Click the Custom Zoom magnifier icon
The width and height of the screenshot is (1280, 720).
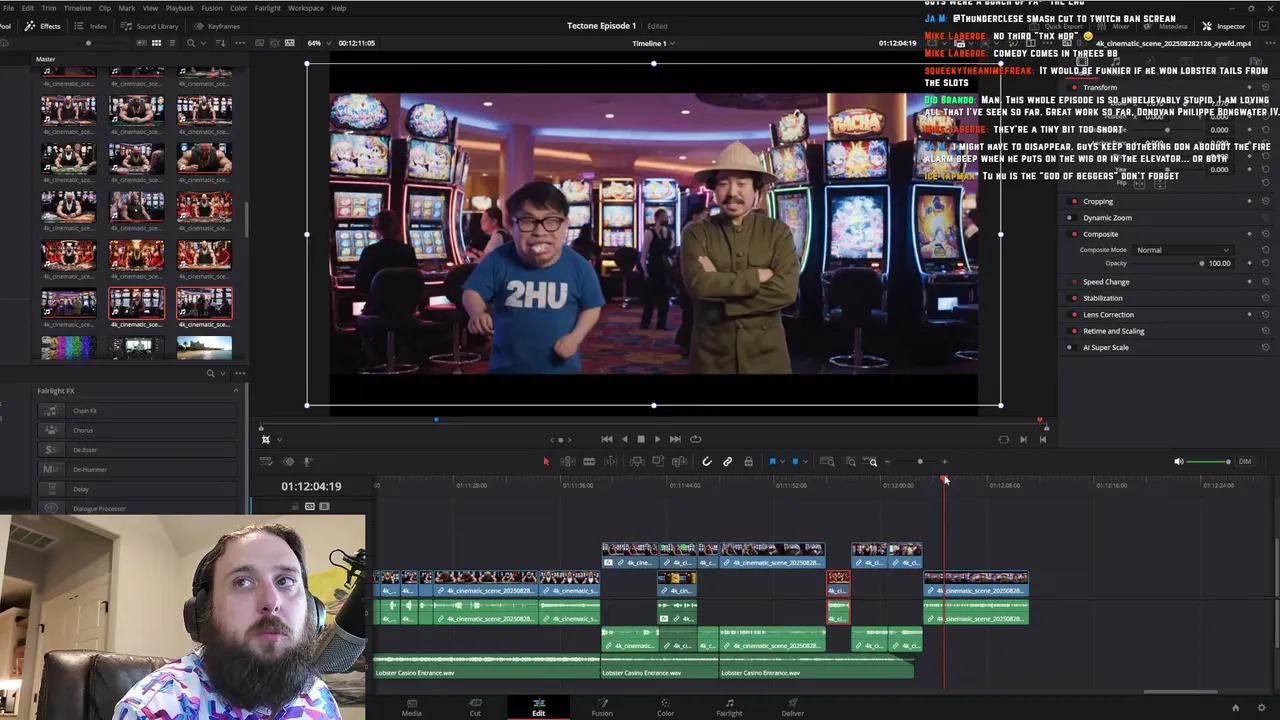873,461
